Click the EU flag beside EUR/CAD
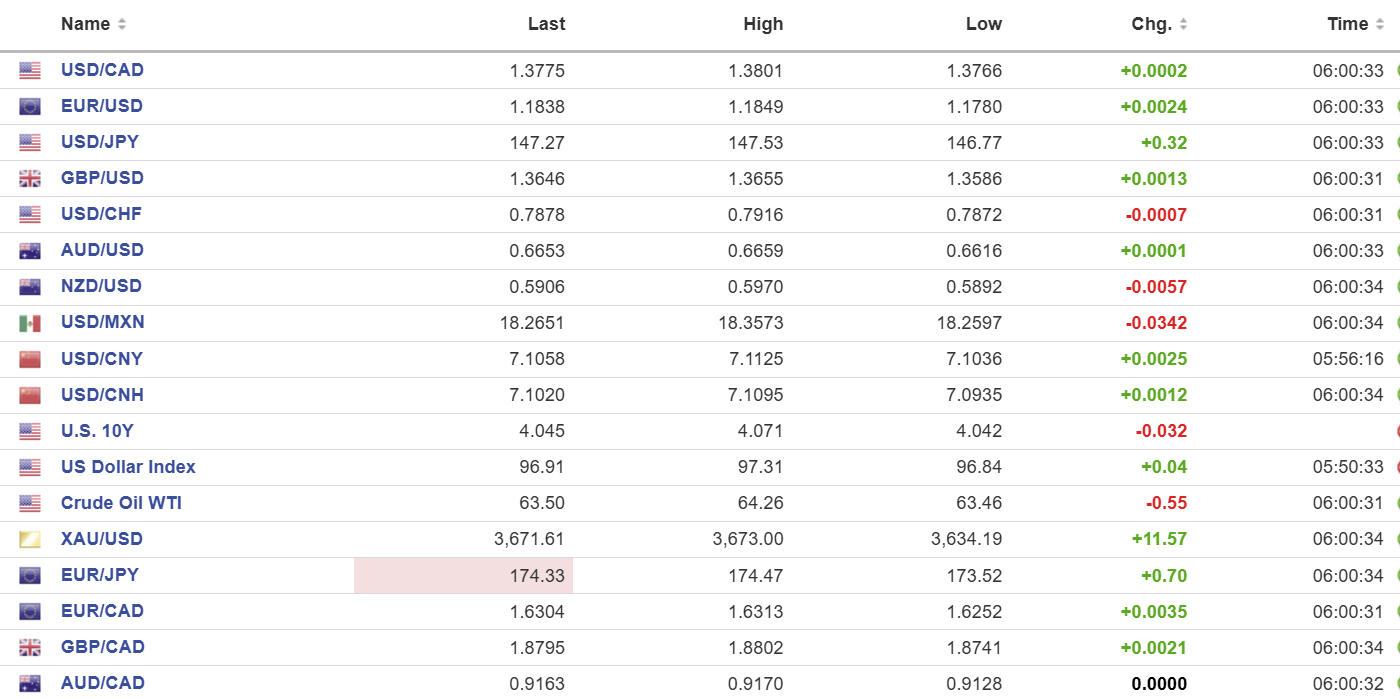 point(30,611)
